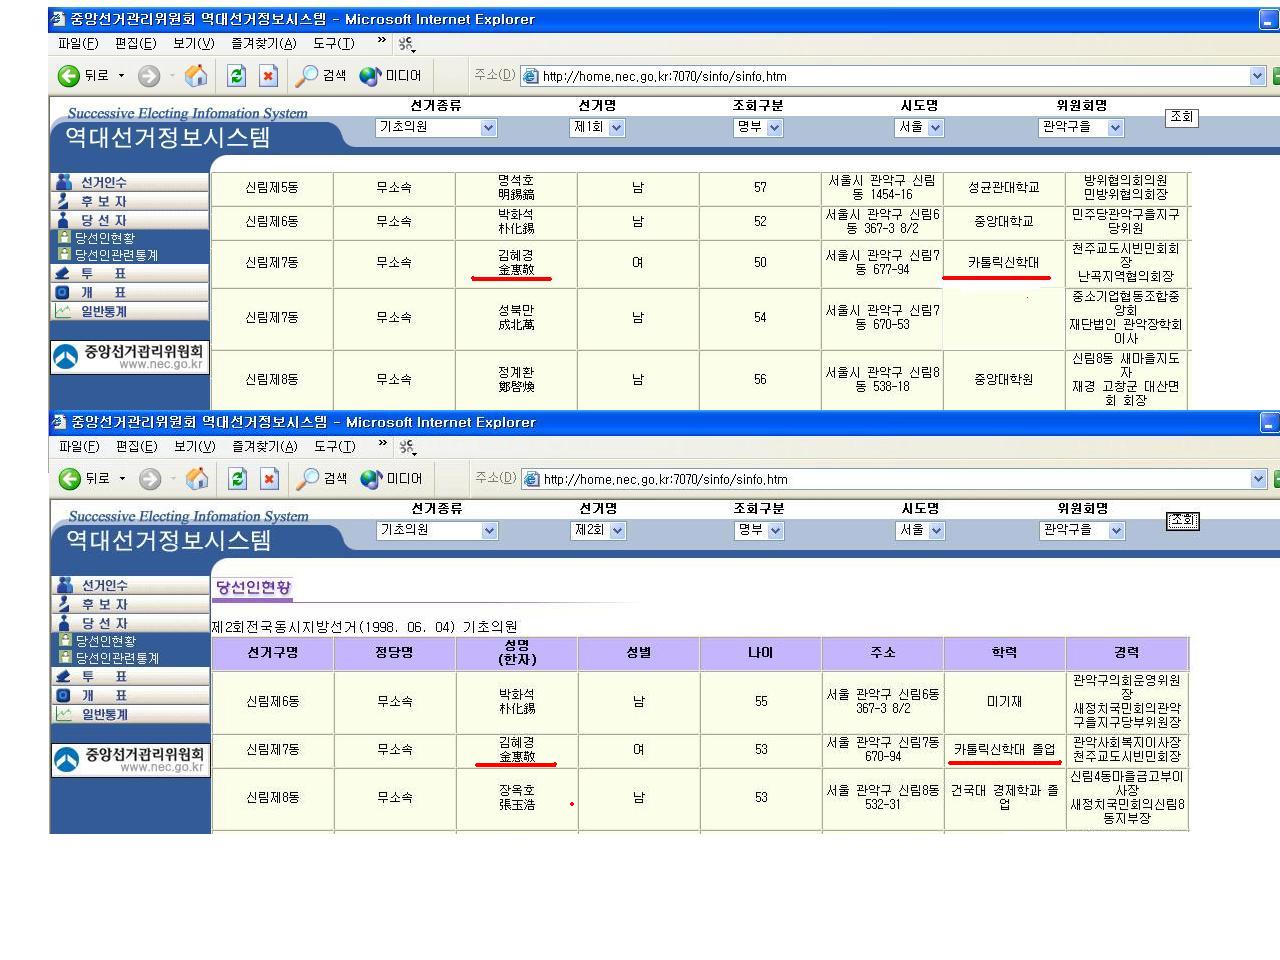Click the 중앙선거관리위원회 logo banner in the lower sidebar

130,759
